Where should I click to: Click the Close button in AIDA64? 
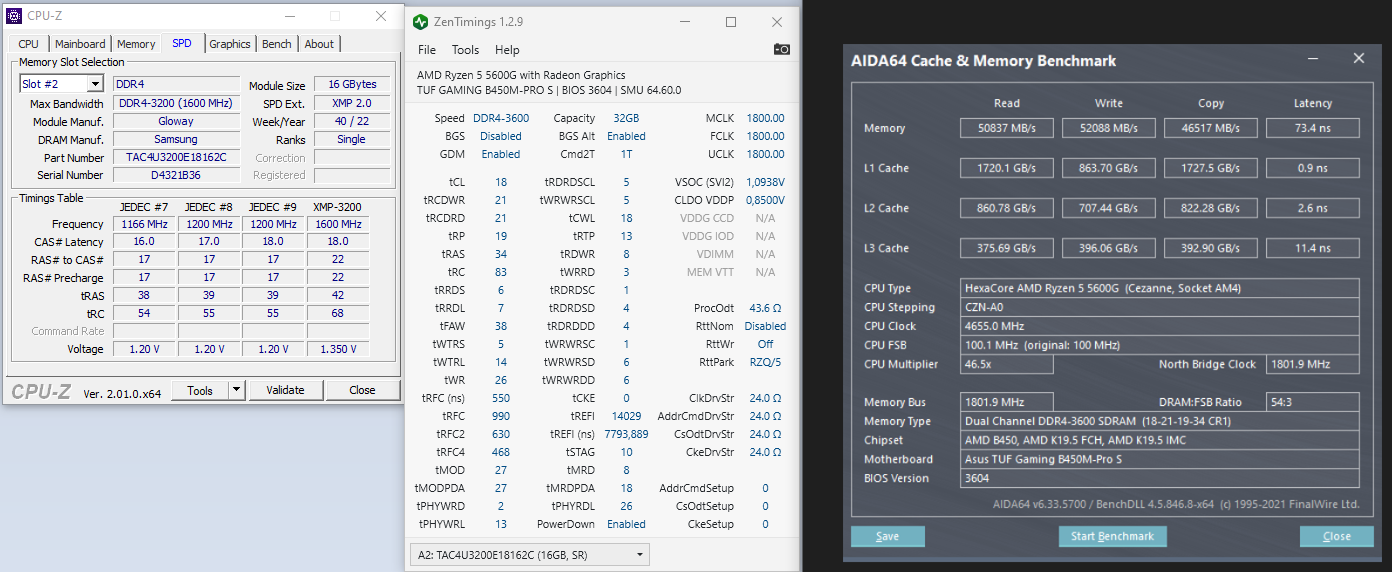coord(1336,536)
